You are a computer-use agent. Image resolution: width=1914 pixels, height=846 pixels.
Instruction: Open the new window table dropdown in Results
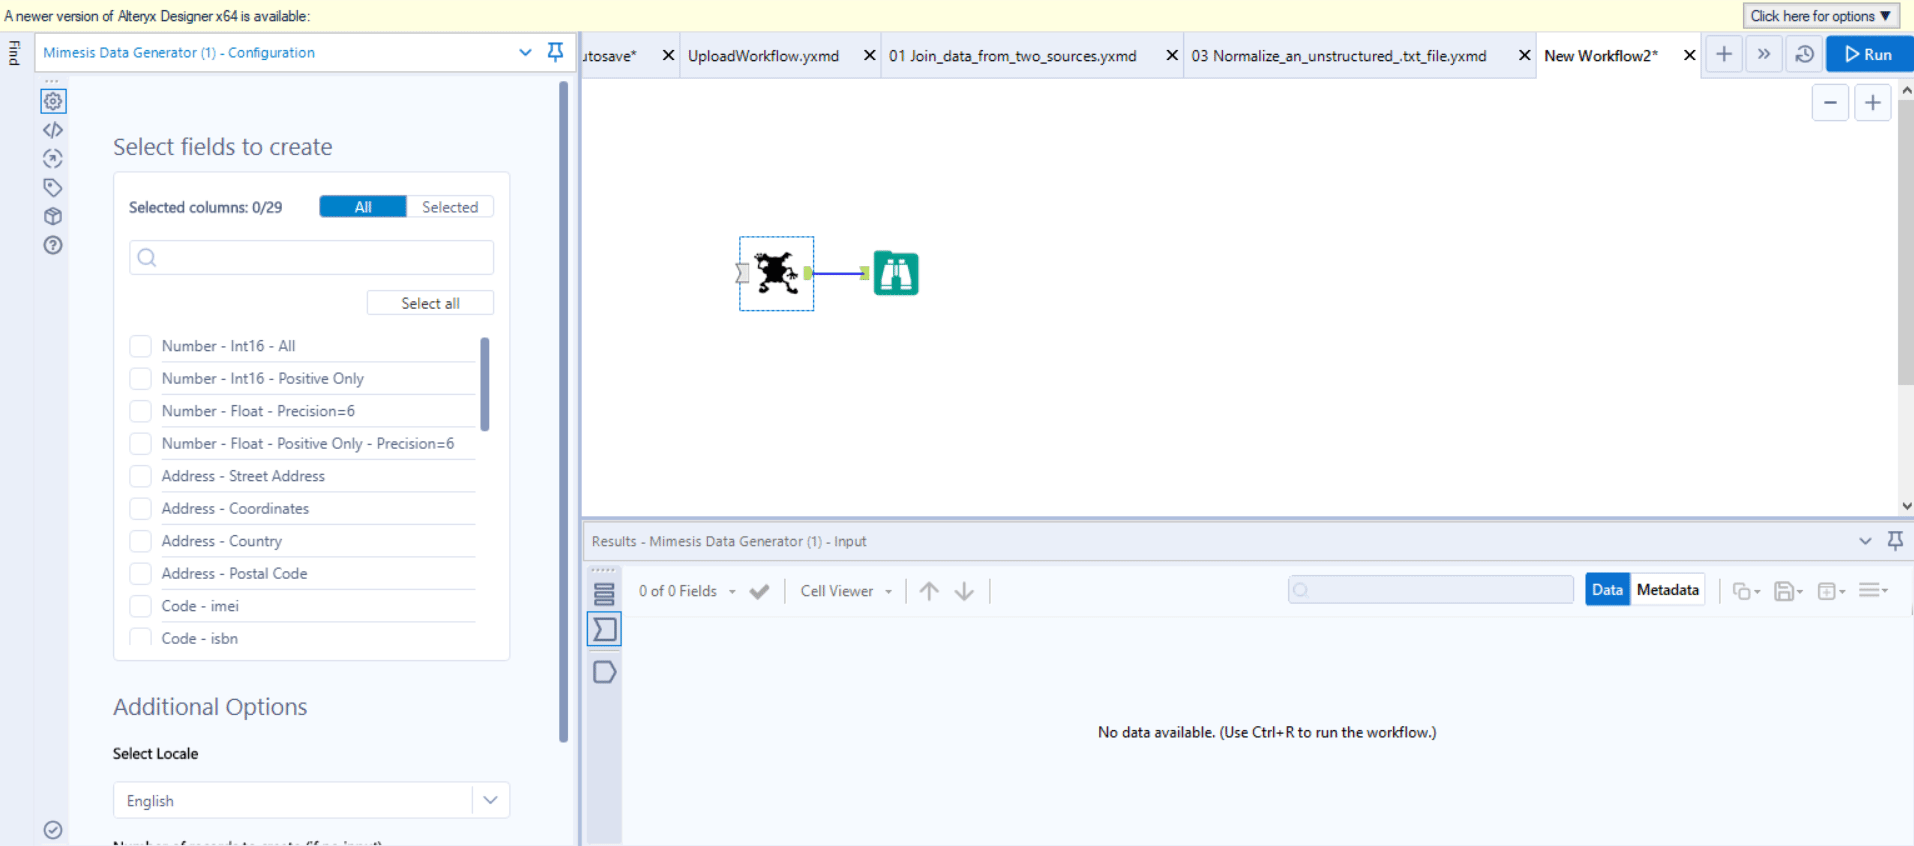1831,591
